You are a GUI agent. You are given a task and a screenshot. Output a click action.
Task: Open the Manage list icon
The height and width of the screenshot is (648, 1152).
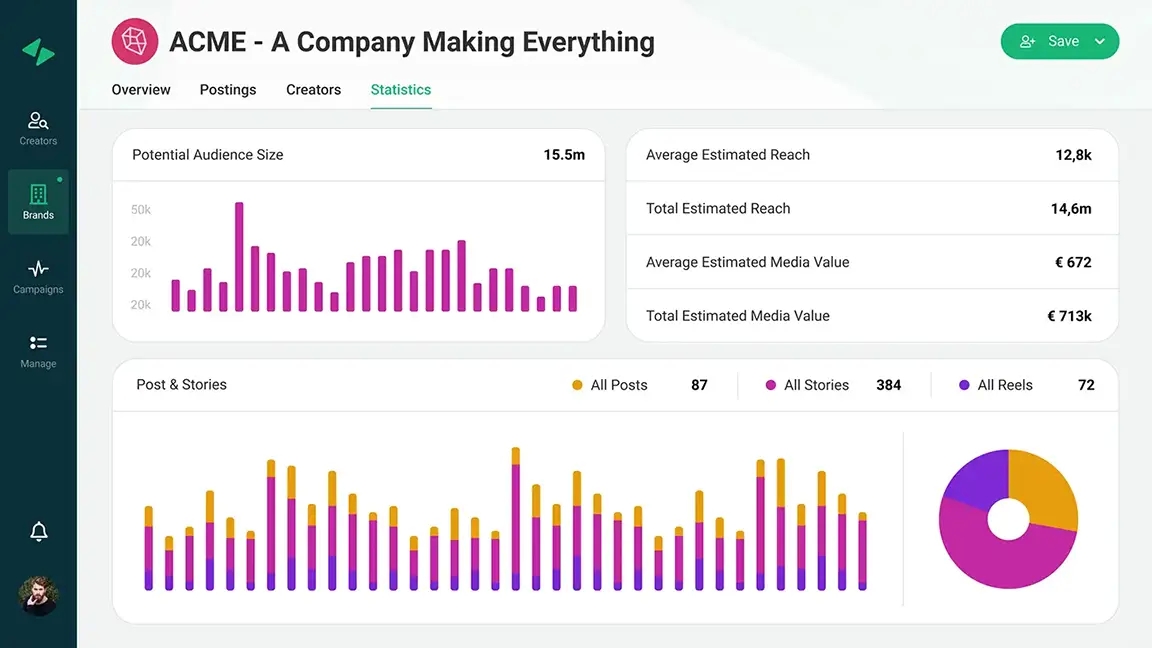[x=38, y=343]
